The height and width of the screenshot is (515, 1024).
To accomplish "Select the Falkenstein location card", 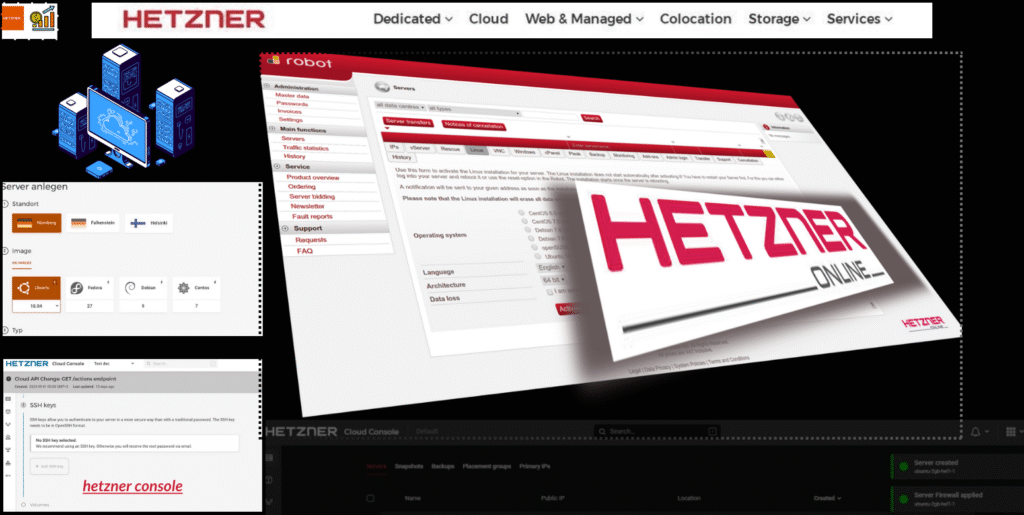I will tap(93, 223).
